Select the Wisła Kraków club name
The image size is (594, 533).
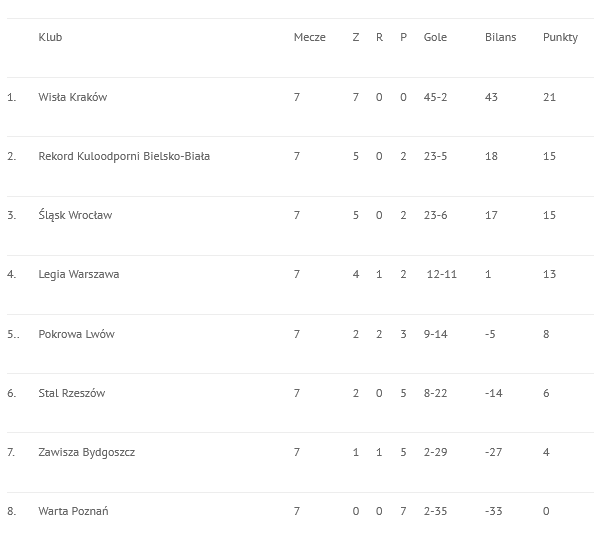pyautogui.click(x=73, y=97)
